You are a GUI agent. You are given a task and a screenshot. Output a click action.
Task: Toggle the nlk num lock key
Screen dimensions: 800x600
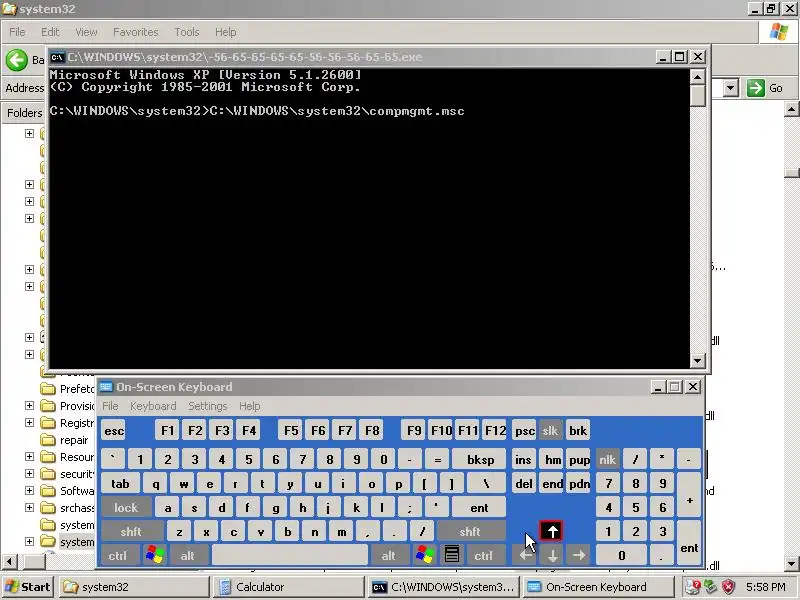(x=607, y=460)
